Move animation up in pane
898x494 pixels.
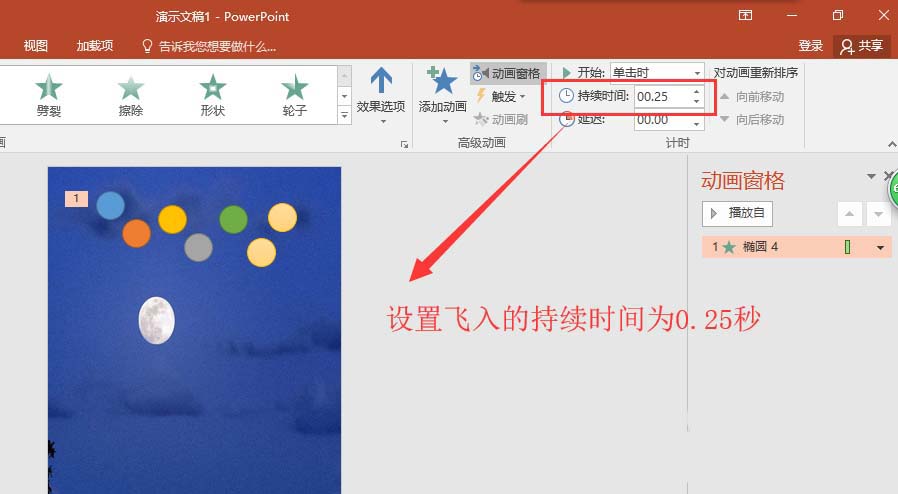[849, 214]
